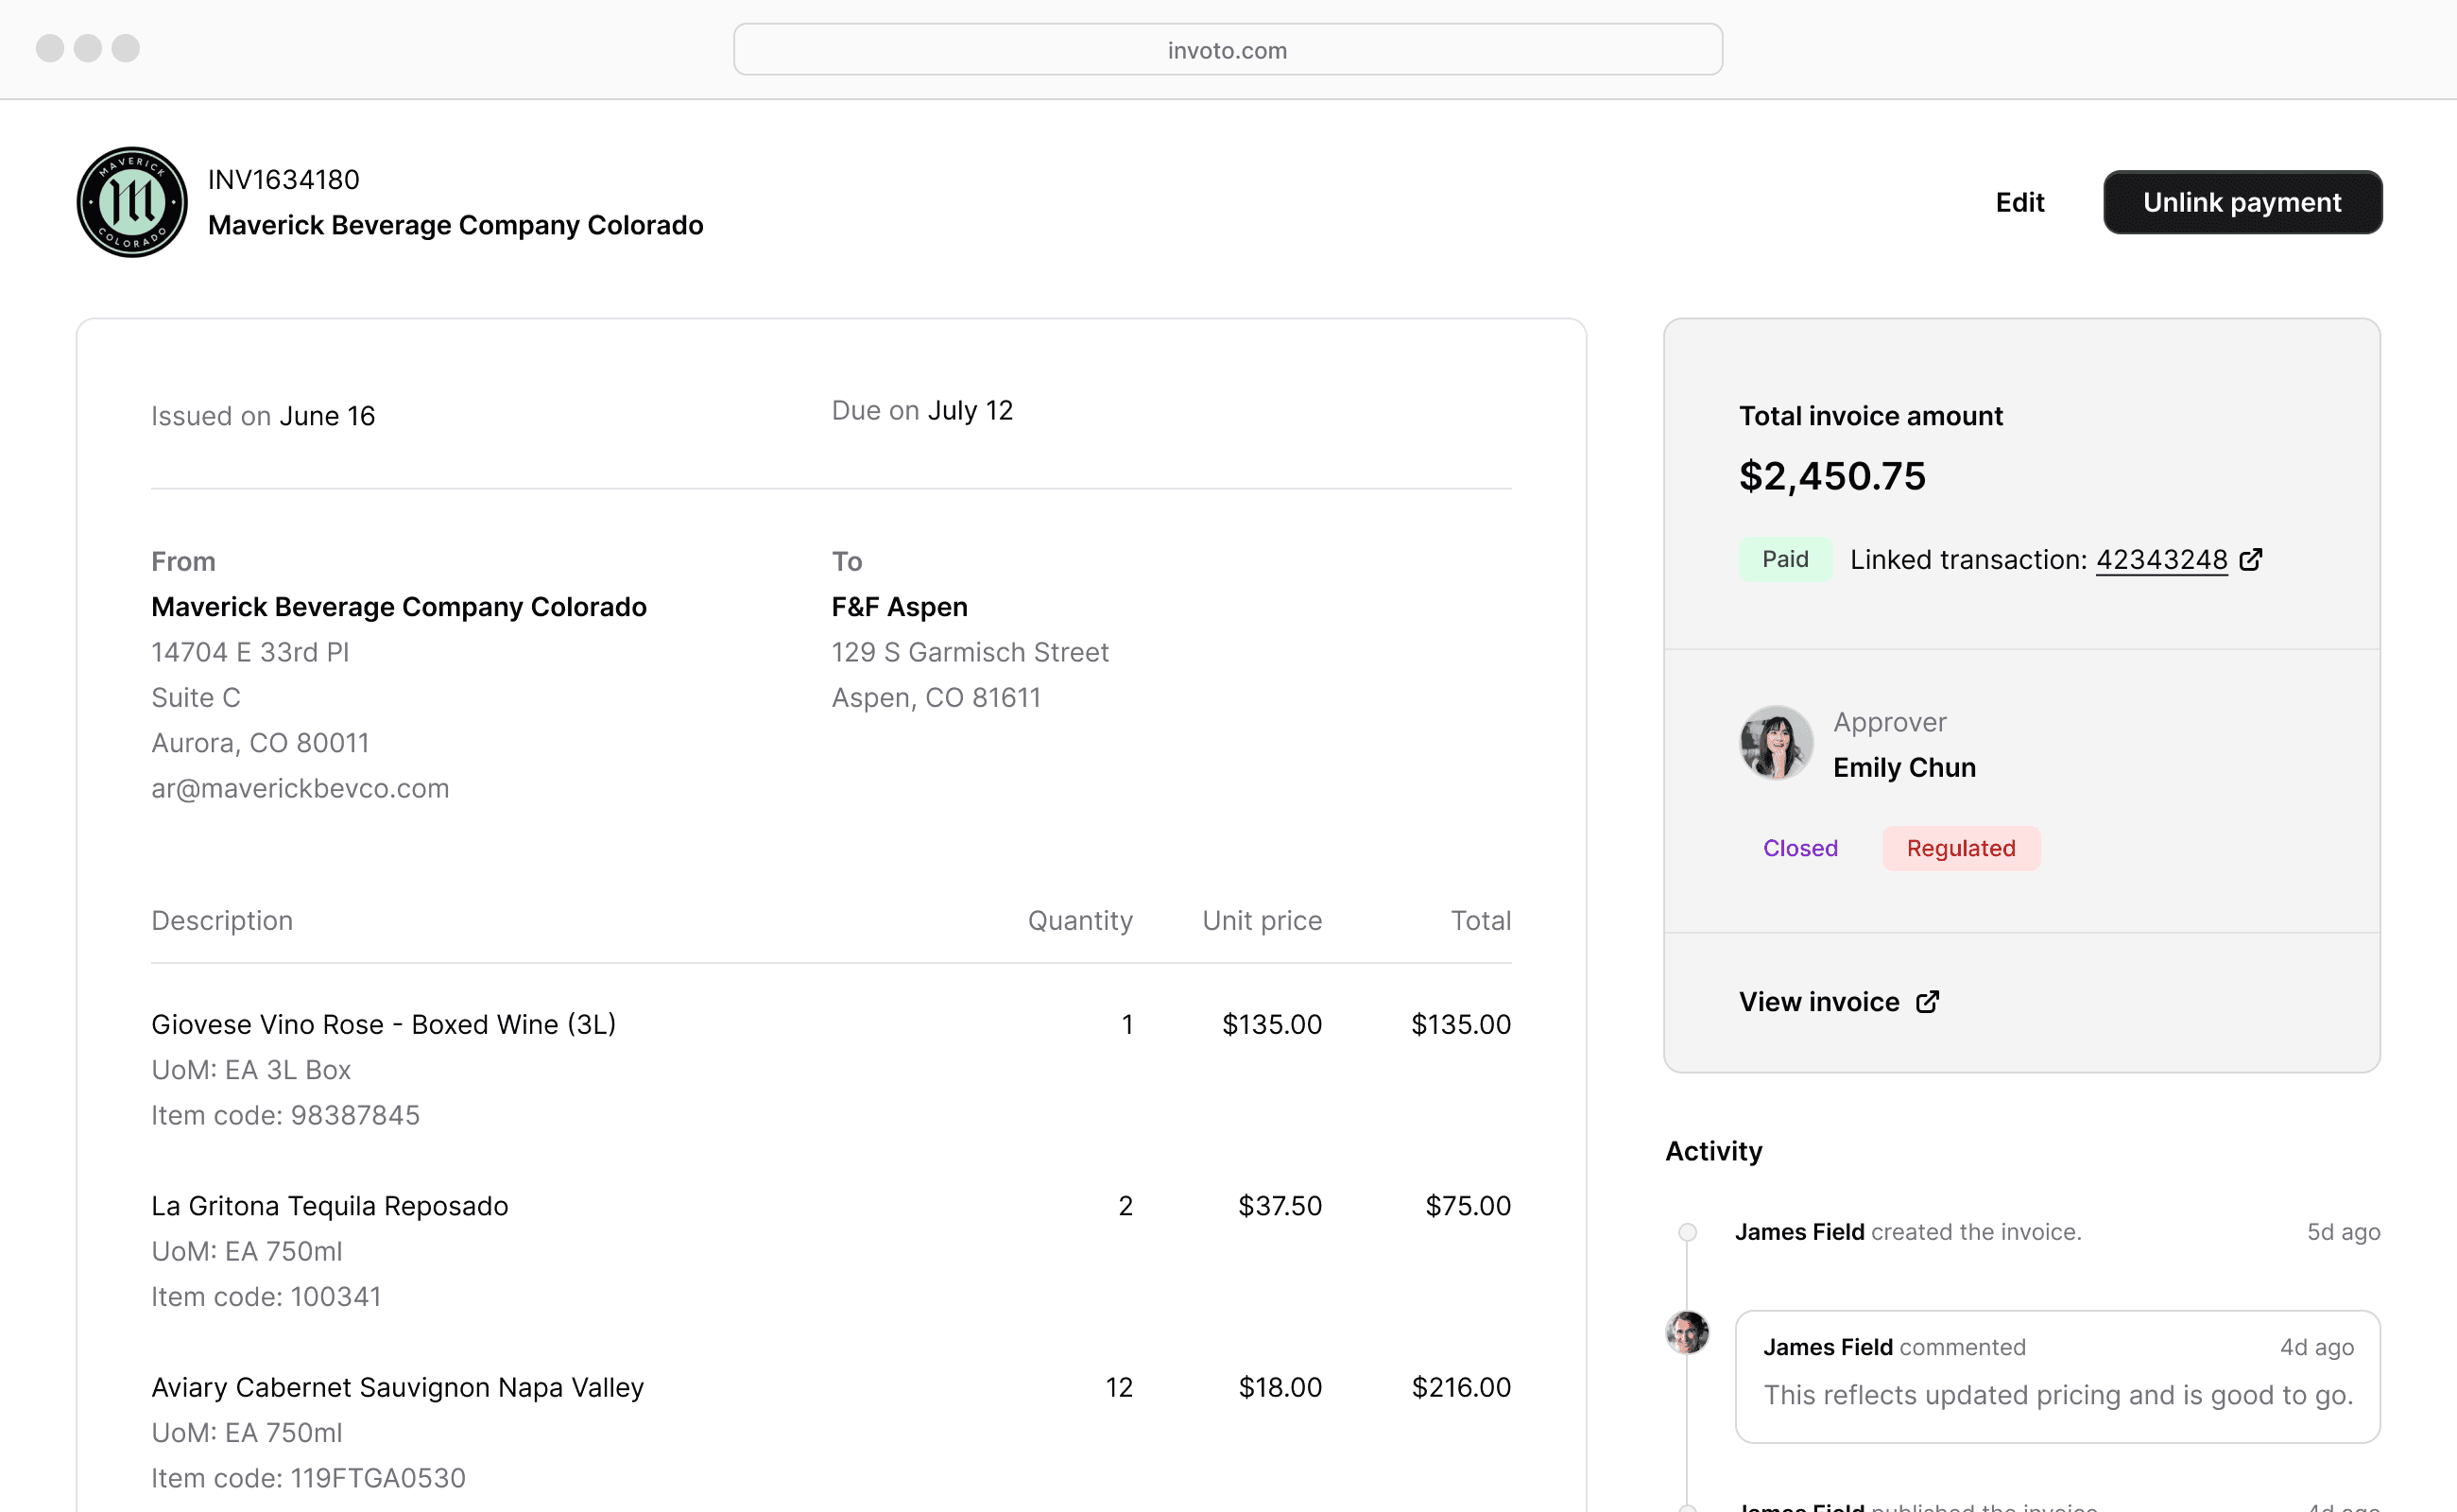Click the Aspen, CO 81611 line
The image size is (2457, 1512).
(936, 698)
